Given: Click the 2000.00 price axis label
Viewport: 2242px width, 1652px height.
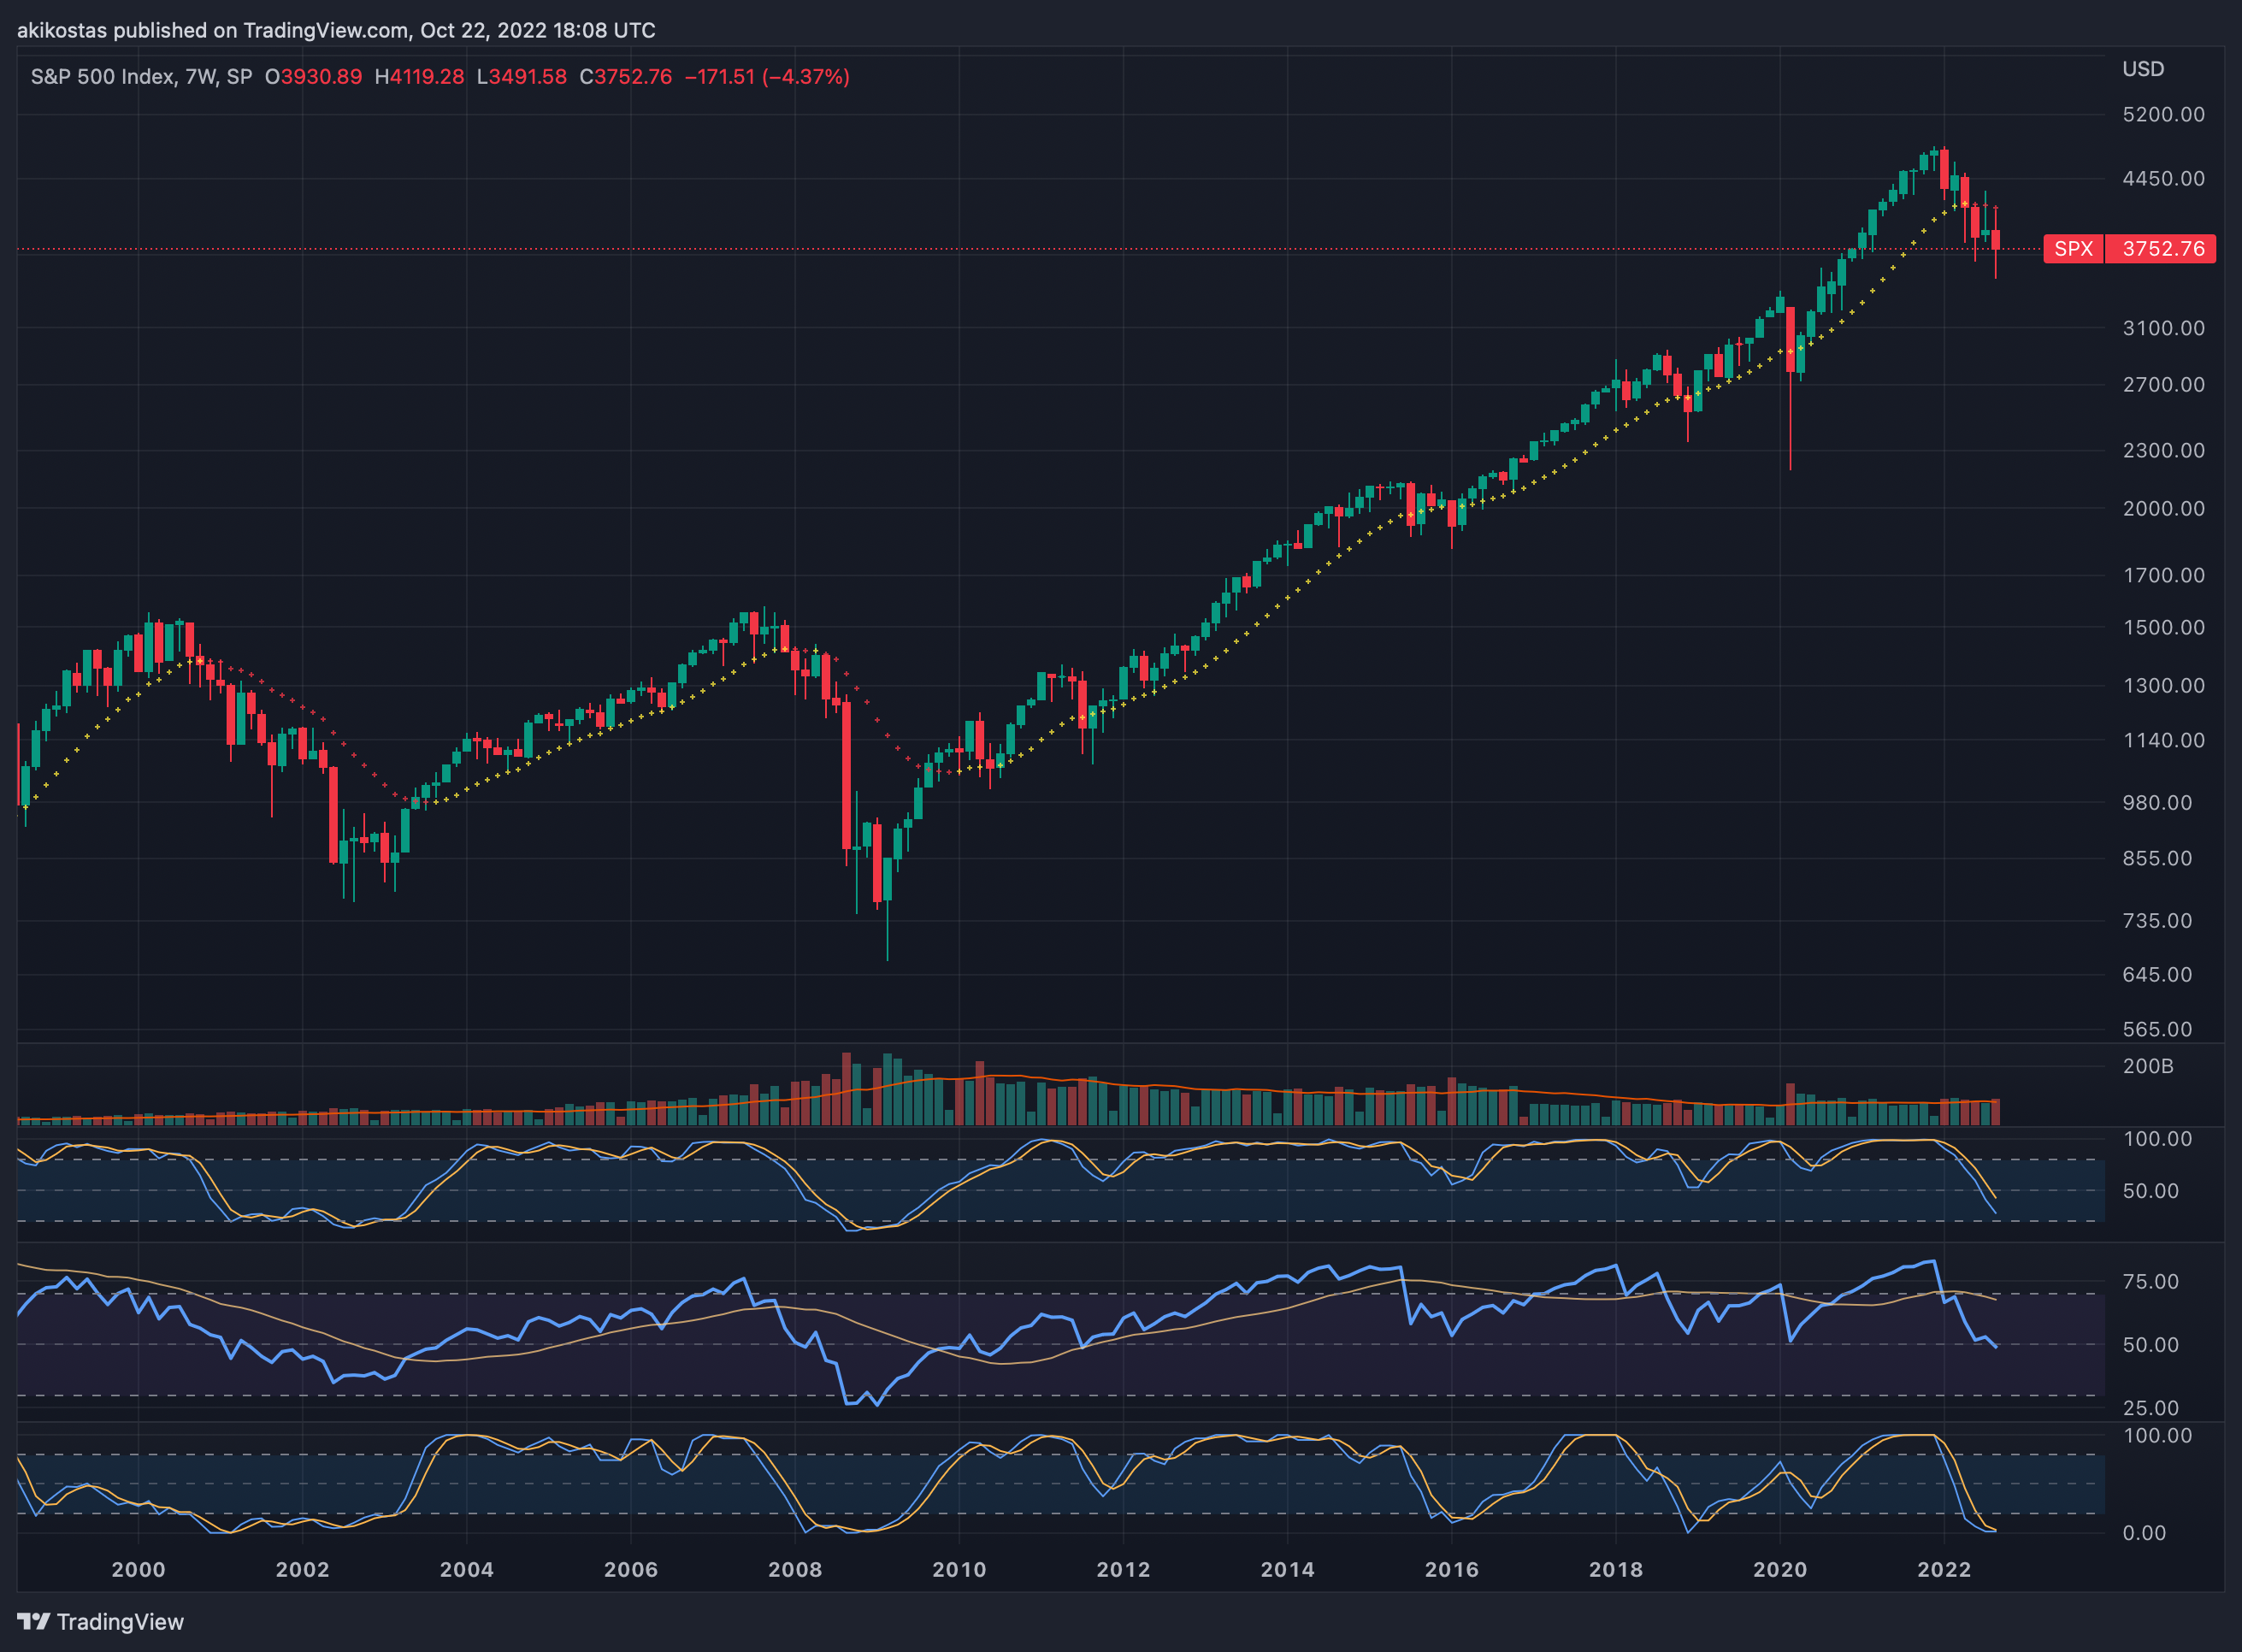Looking at the screenshot, I should 2163,509.
